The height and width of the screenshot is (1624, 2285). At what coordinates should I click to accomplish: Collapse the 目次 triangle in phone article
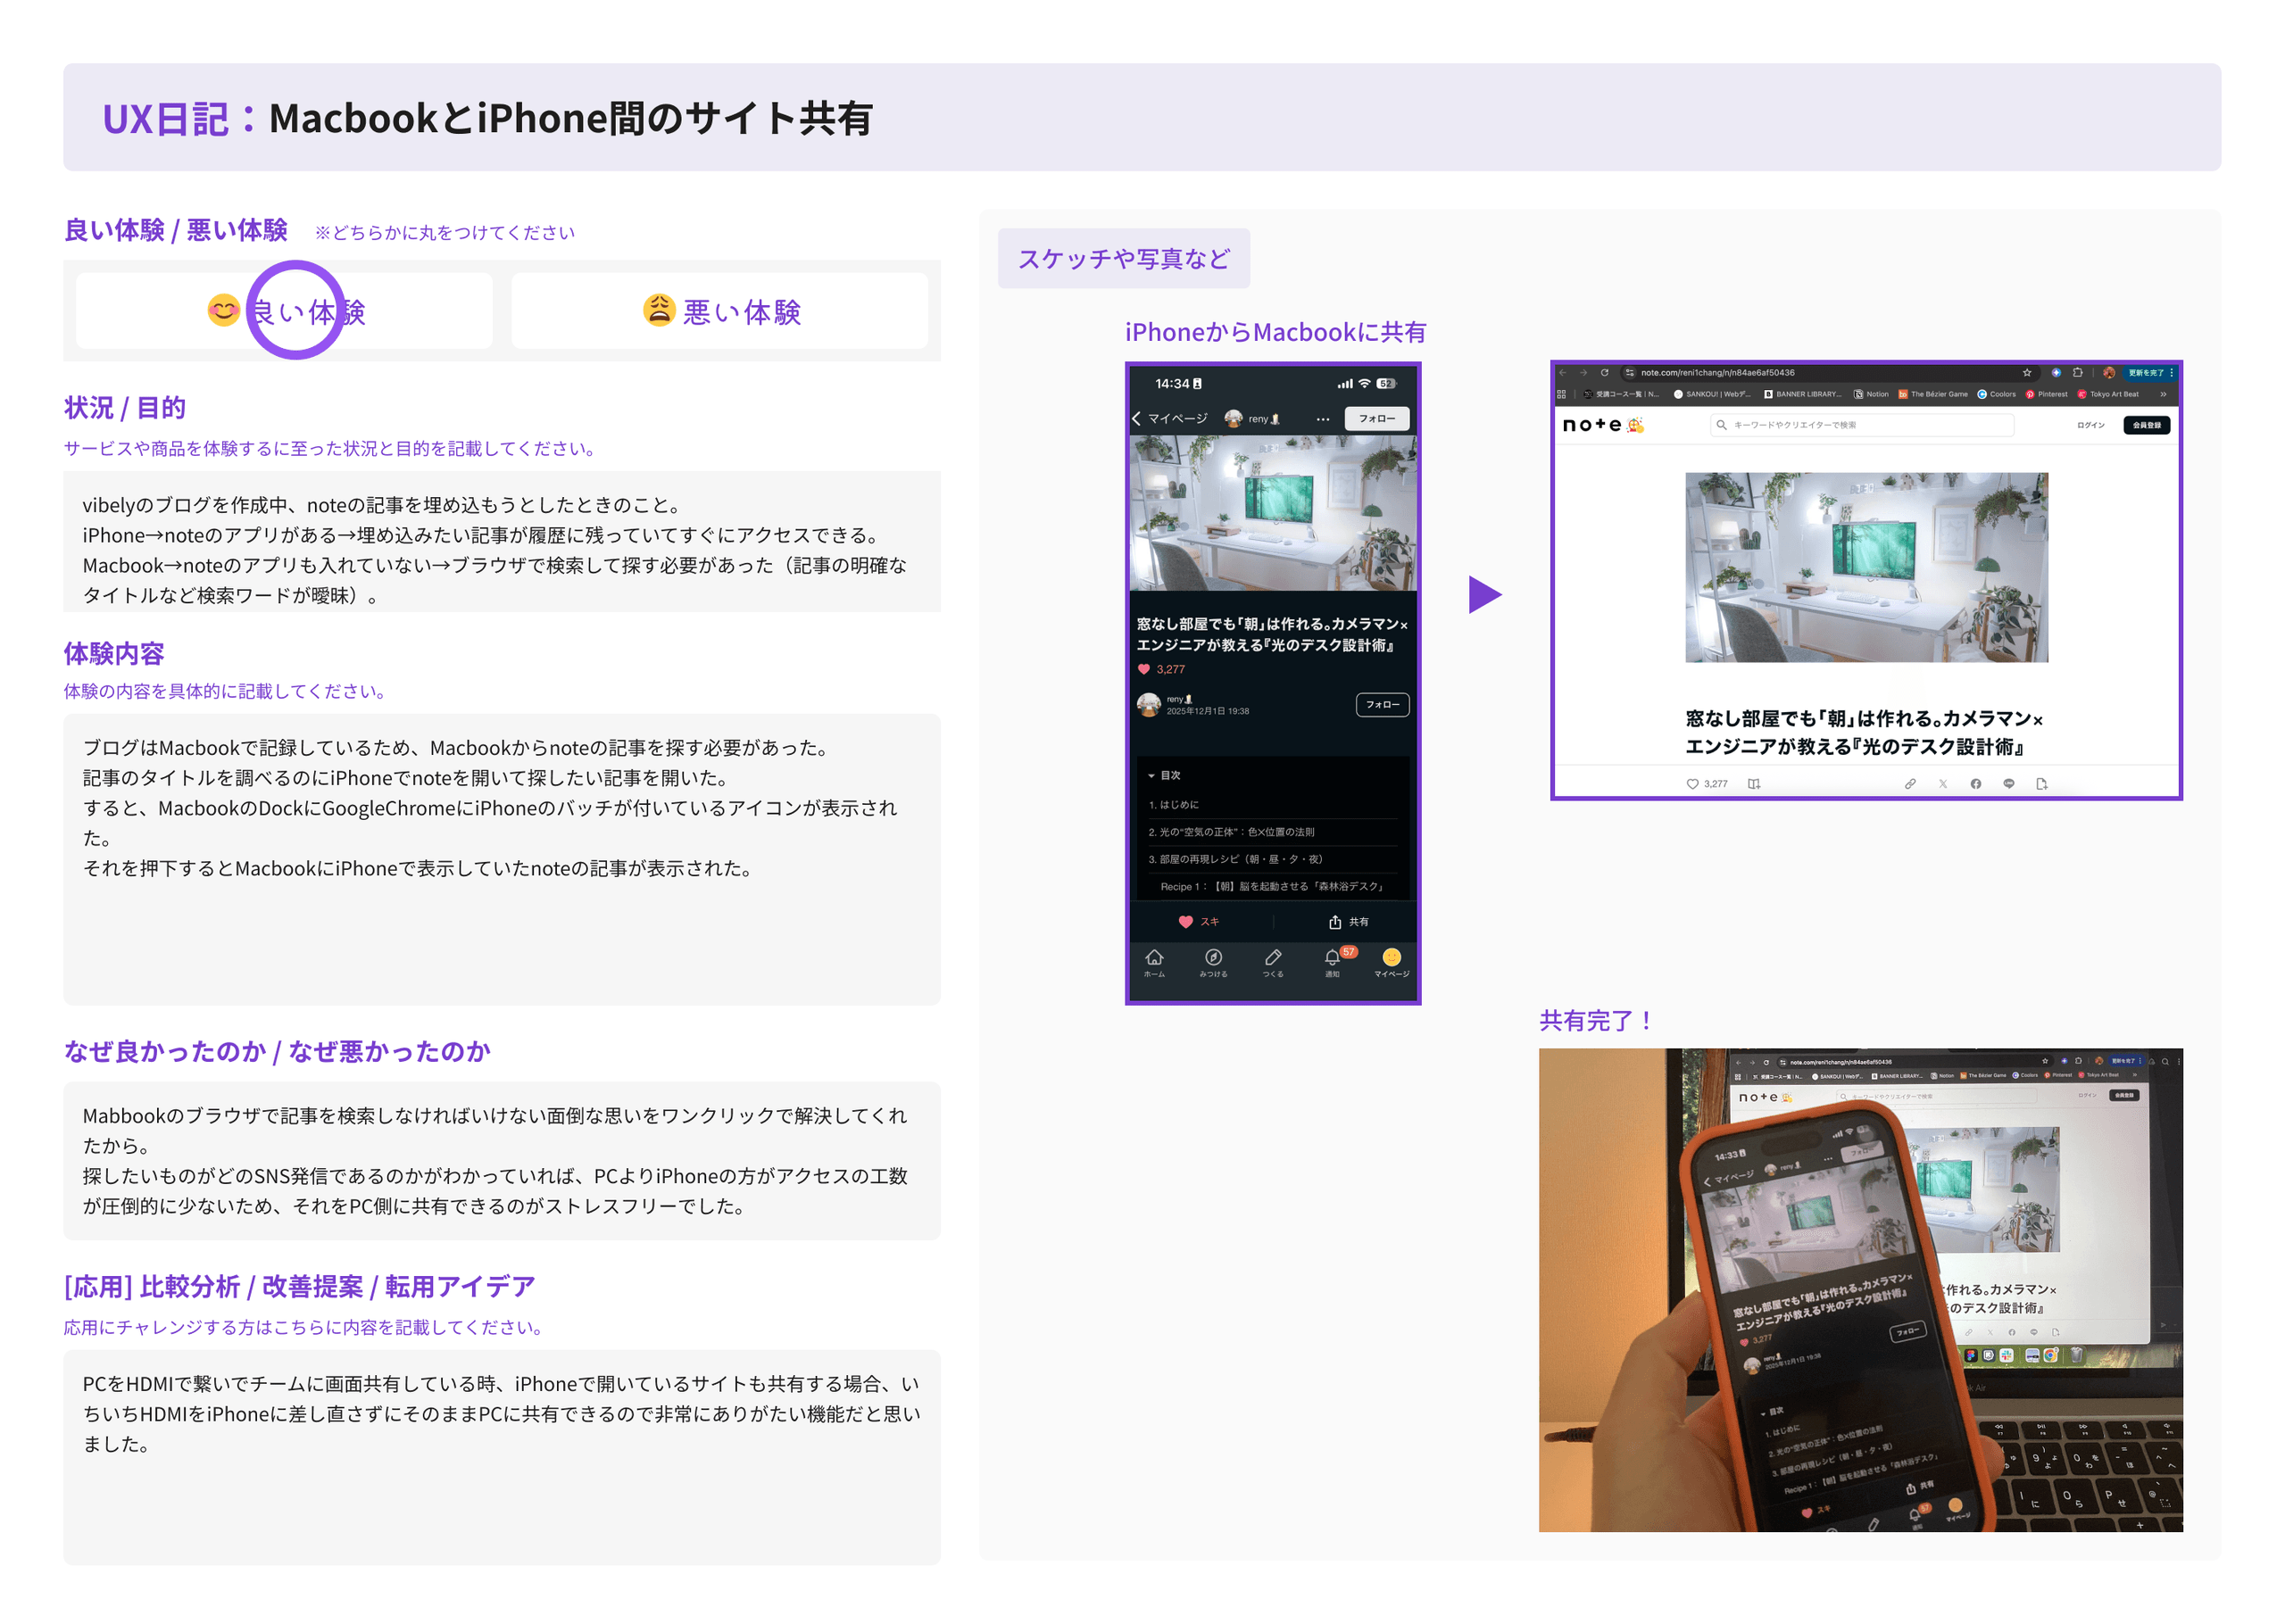(x=1151, y=776)
